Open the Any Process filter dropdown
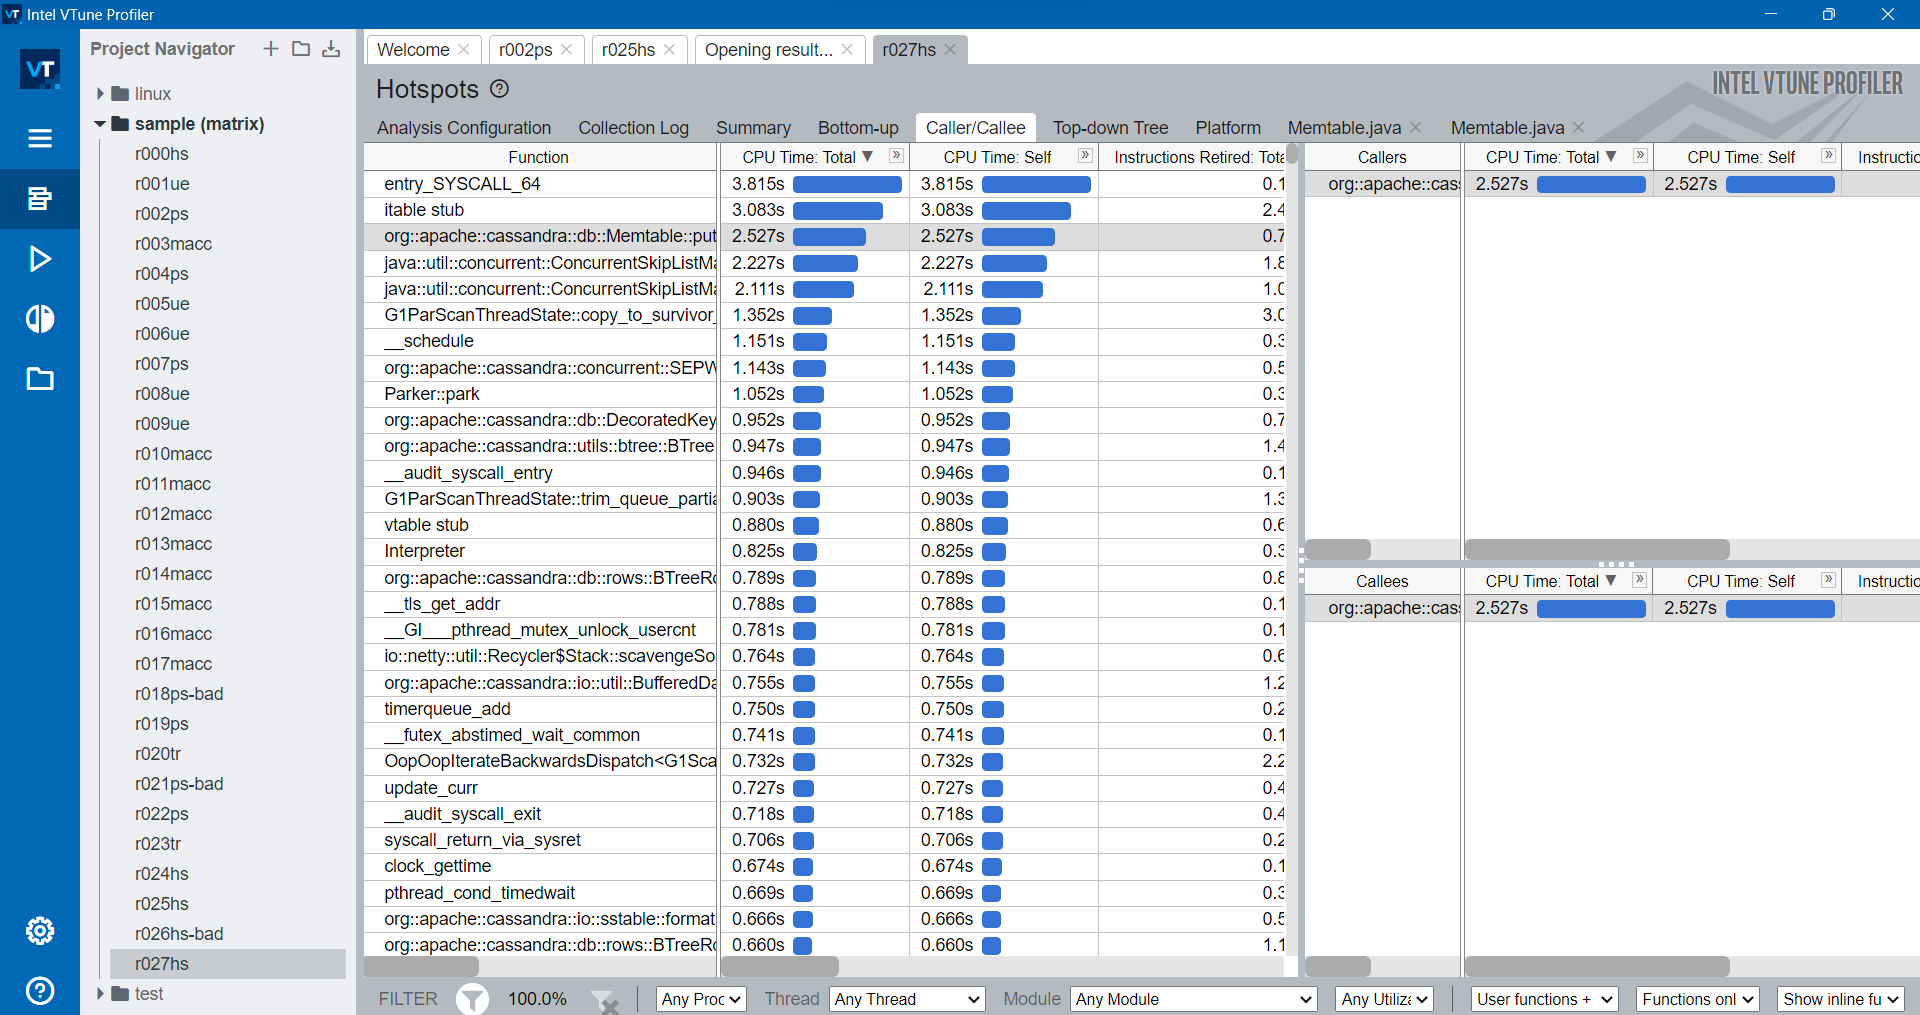 click(x=702, y=999)
